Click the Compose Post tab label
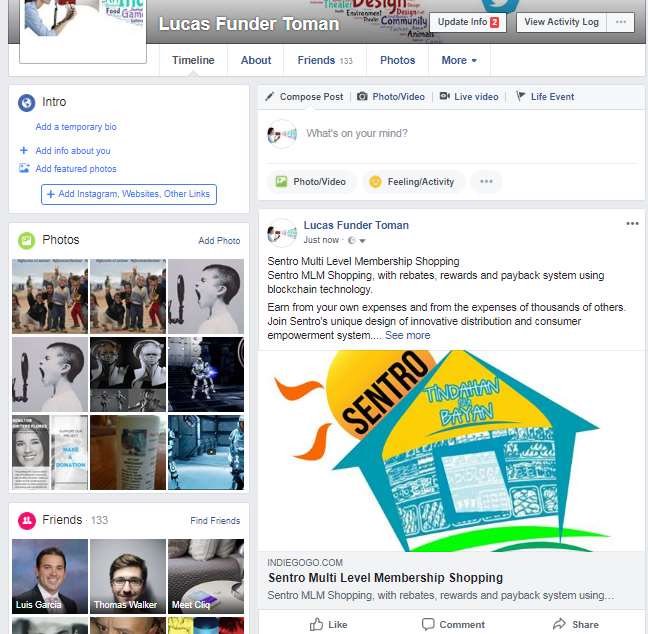The image size is (648, 634). point(311,97)
